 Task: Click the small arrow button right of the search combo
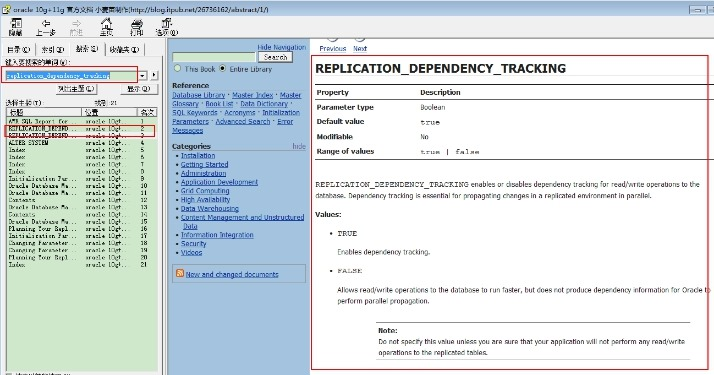155,75
